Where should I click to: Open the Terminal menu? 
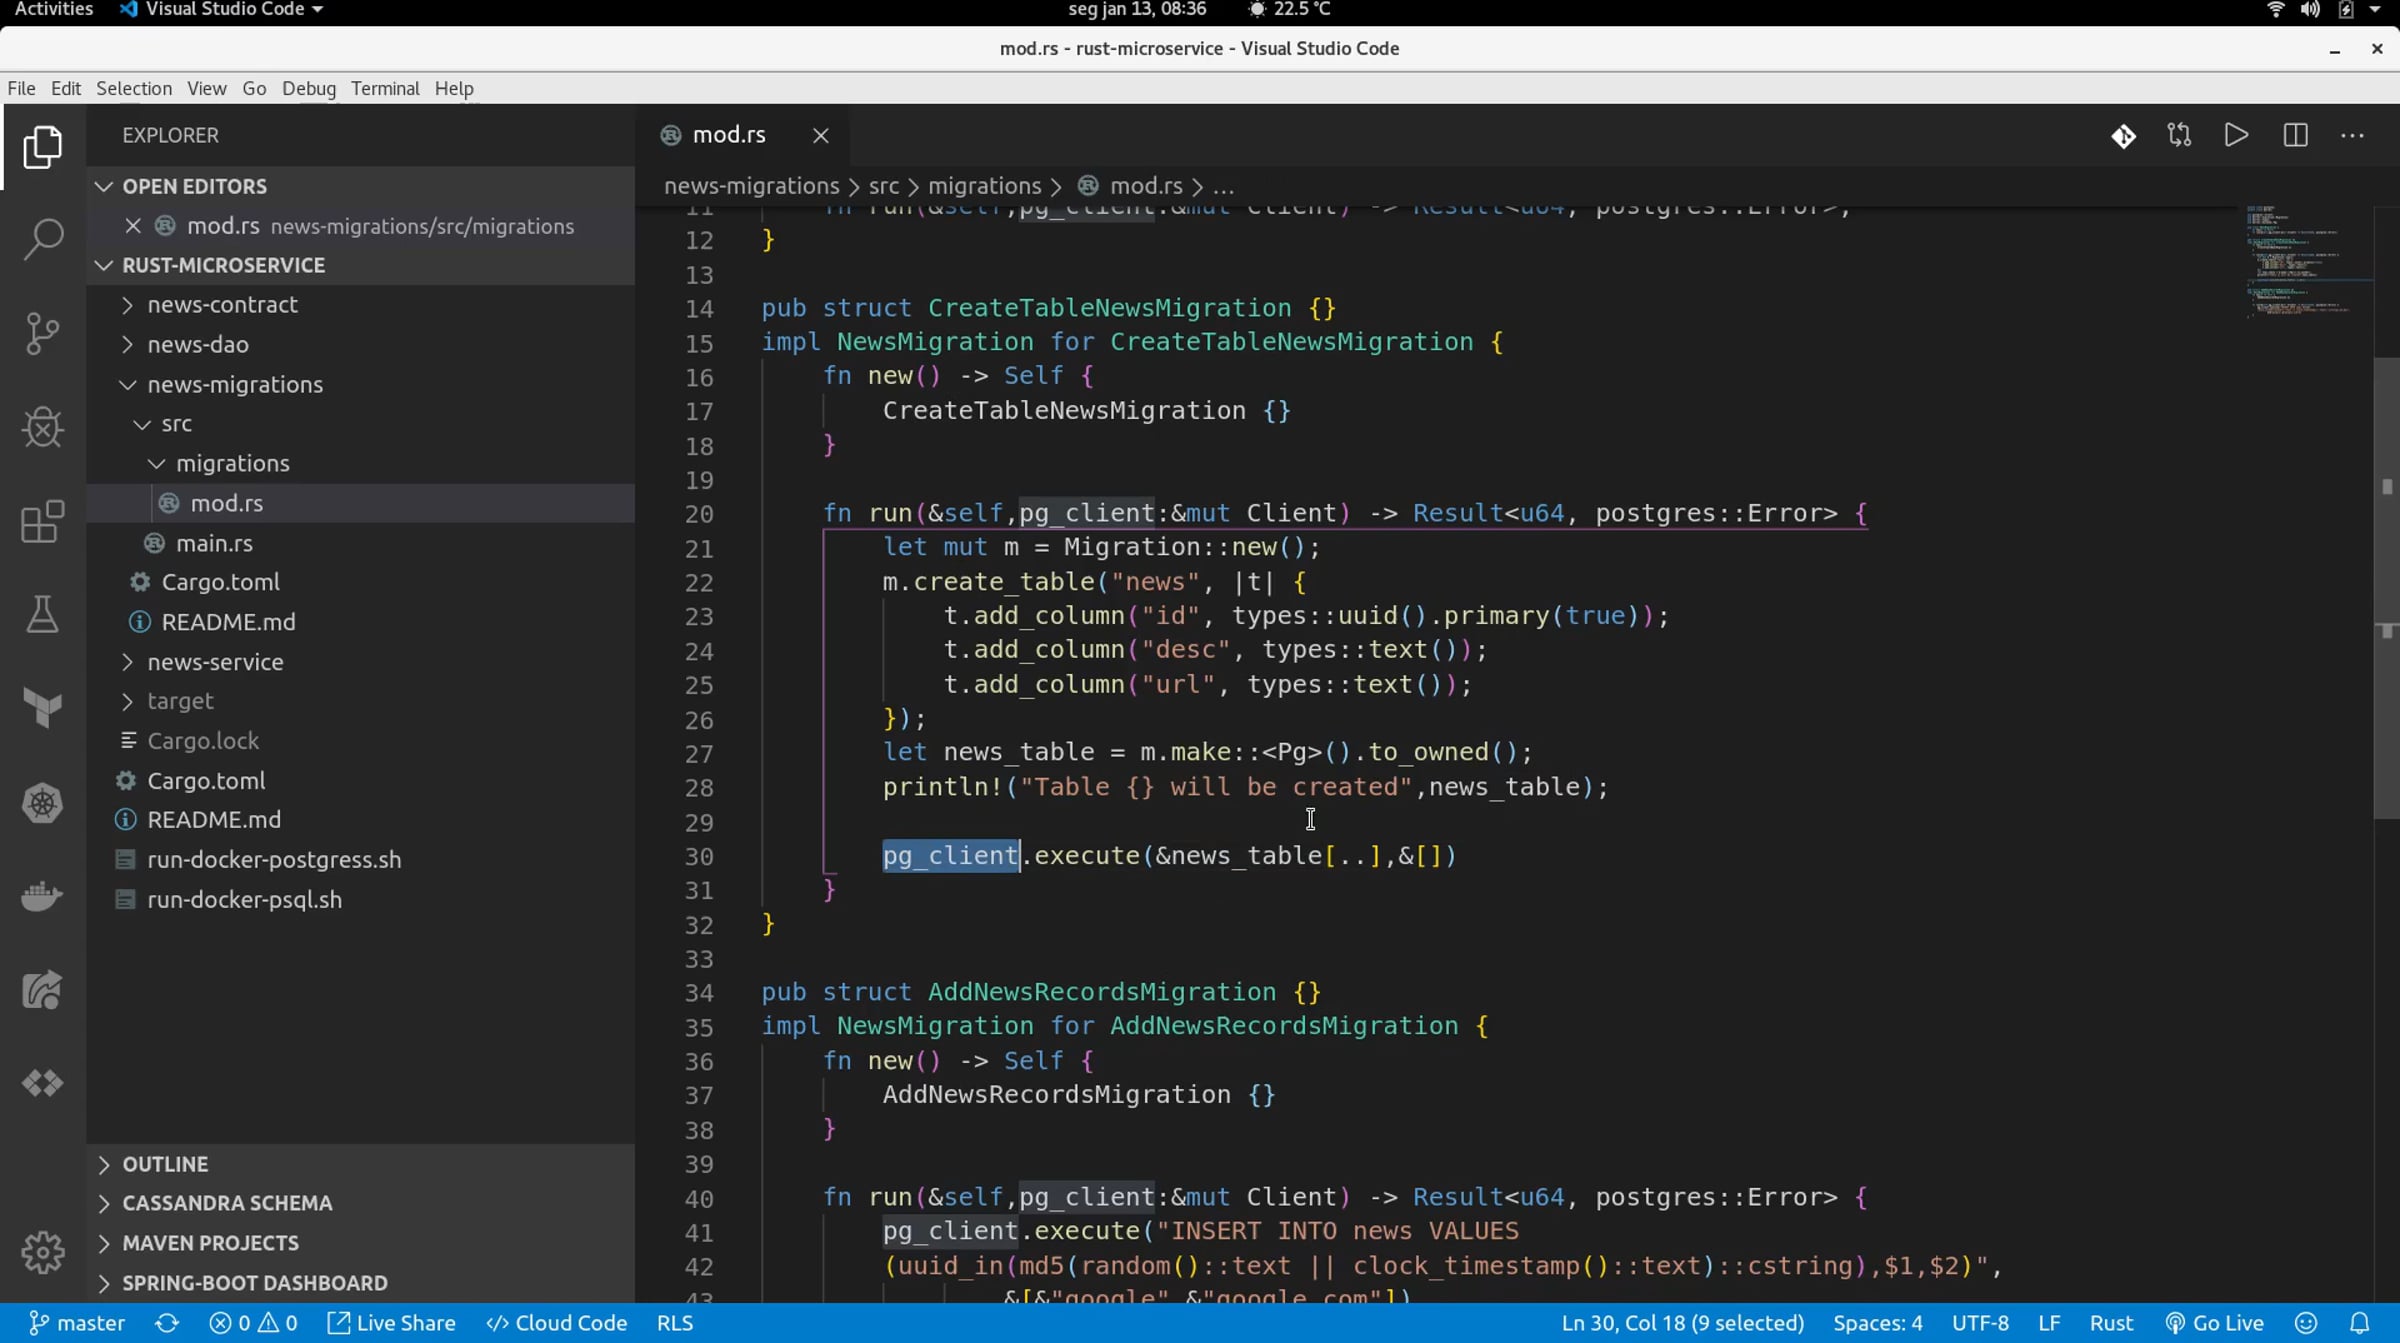[x=385, y=88]
